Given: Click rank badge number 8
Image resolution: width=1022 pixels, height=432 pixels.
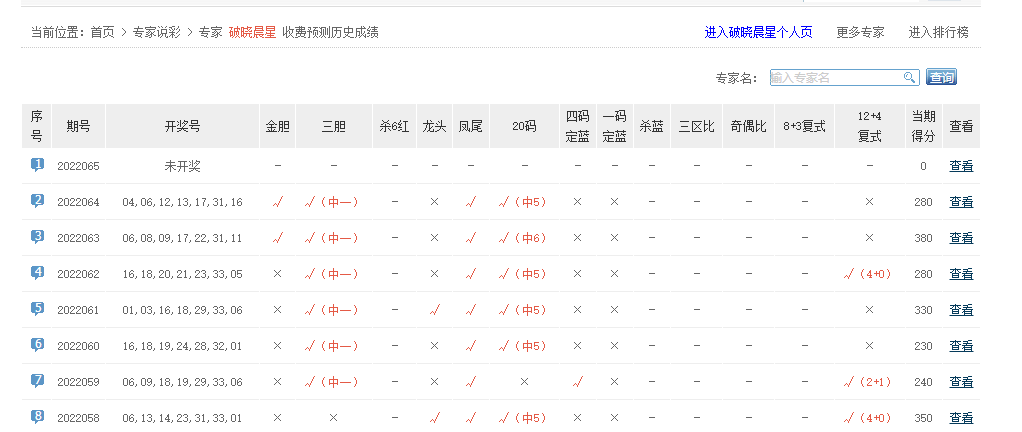Looking at the screenshot, I should coord(37,416).
